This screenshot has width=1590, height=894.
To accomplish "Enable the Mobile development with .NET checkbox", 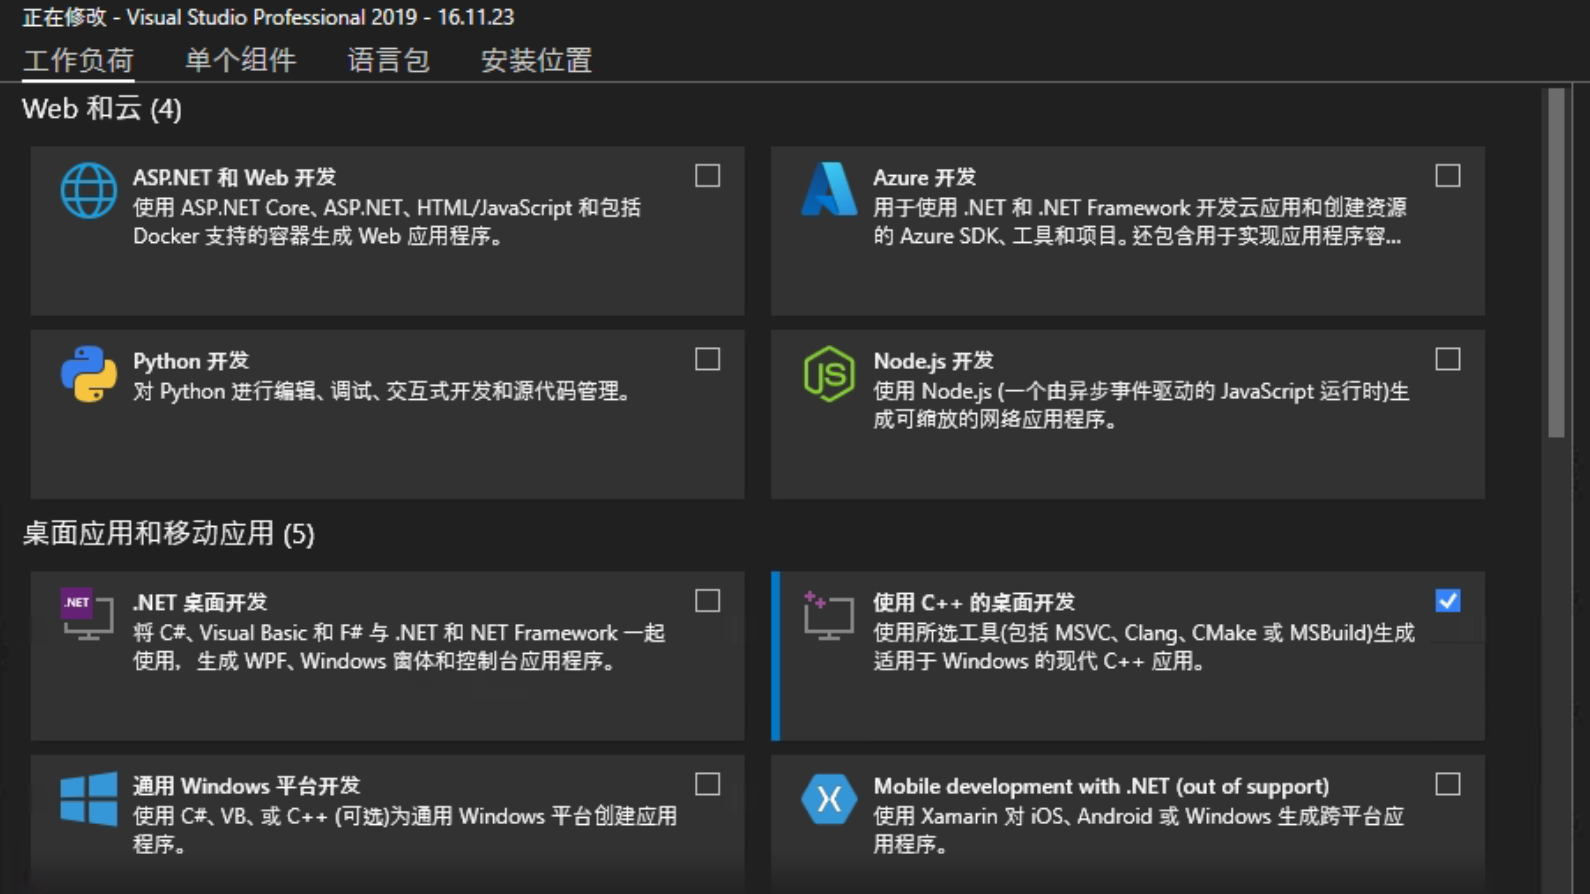I will point(1448,784).
